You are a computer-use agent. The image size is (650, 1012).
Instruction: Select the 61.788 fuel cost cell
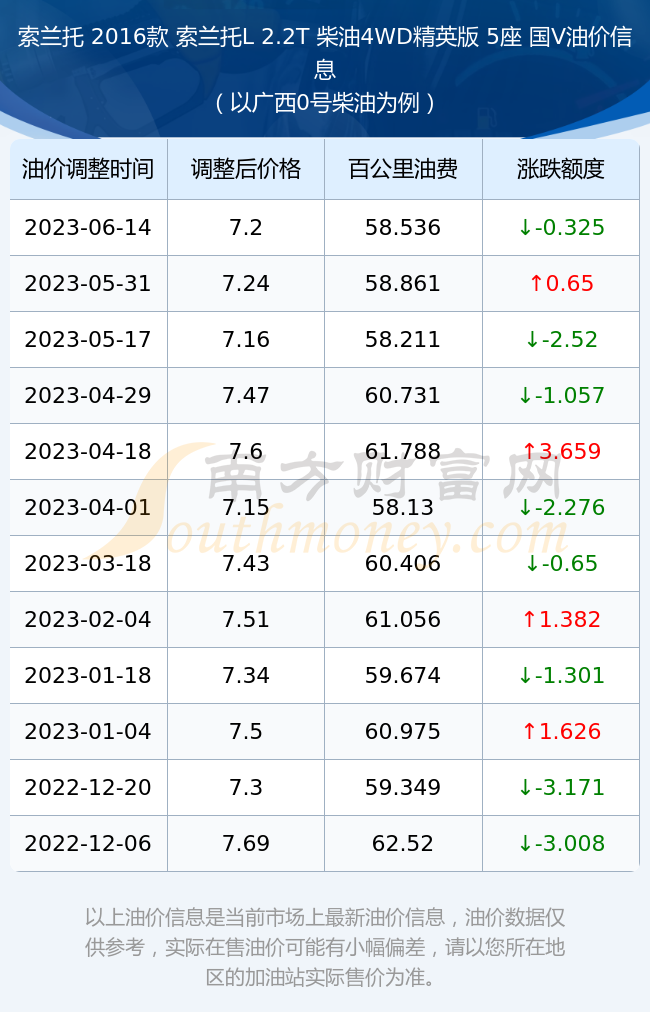403,451
